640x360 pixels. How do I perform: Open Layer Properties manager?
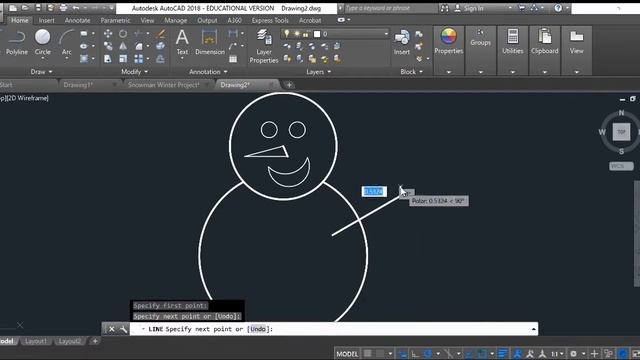tap(264, 46)
